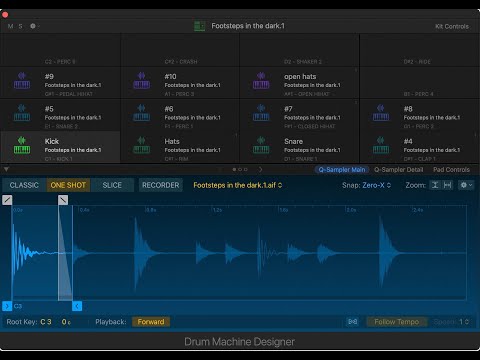The image size is (480, 360).
Task: Open the Q-Sampler Main tab
Action: tap(342, 170)
